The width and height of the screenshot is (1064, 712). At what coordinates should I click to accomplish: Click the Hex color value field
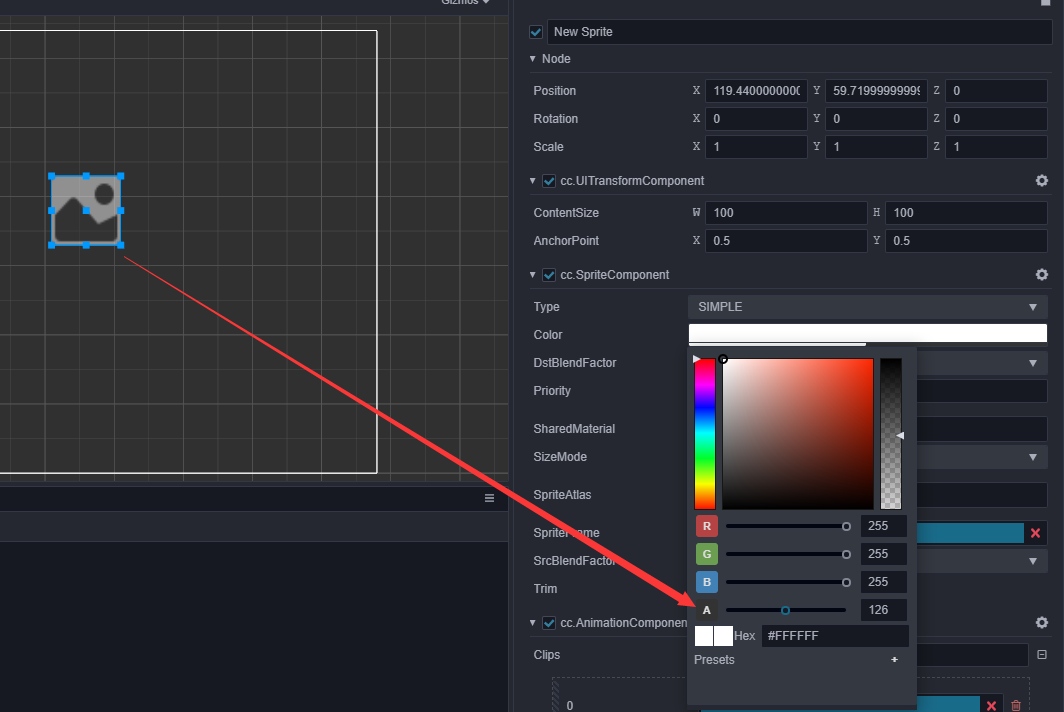pos(835,636)
